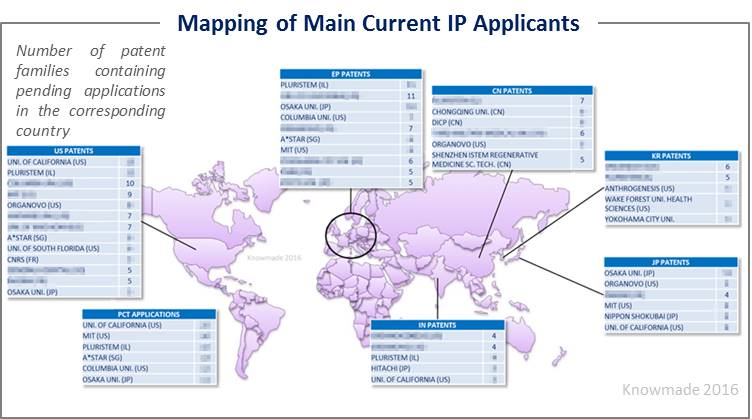Select "OSAKA UNI. (JP)" in EP PATENTS table
Viewport: 752px width, 419px height.
[306, 106]
